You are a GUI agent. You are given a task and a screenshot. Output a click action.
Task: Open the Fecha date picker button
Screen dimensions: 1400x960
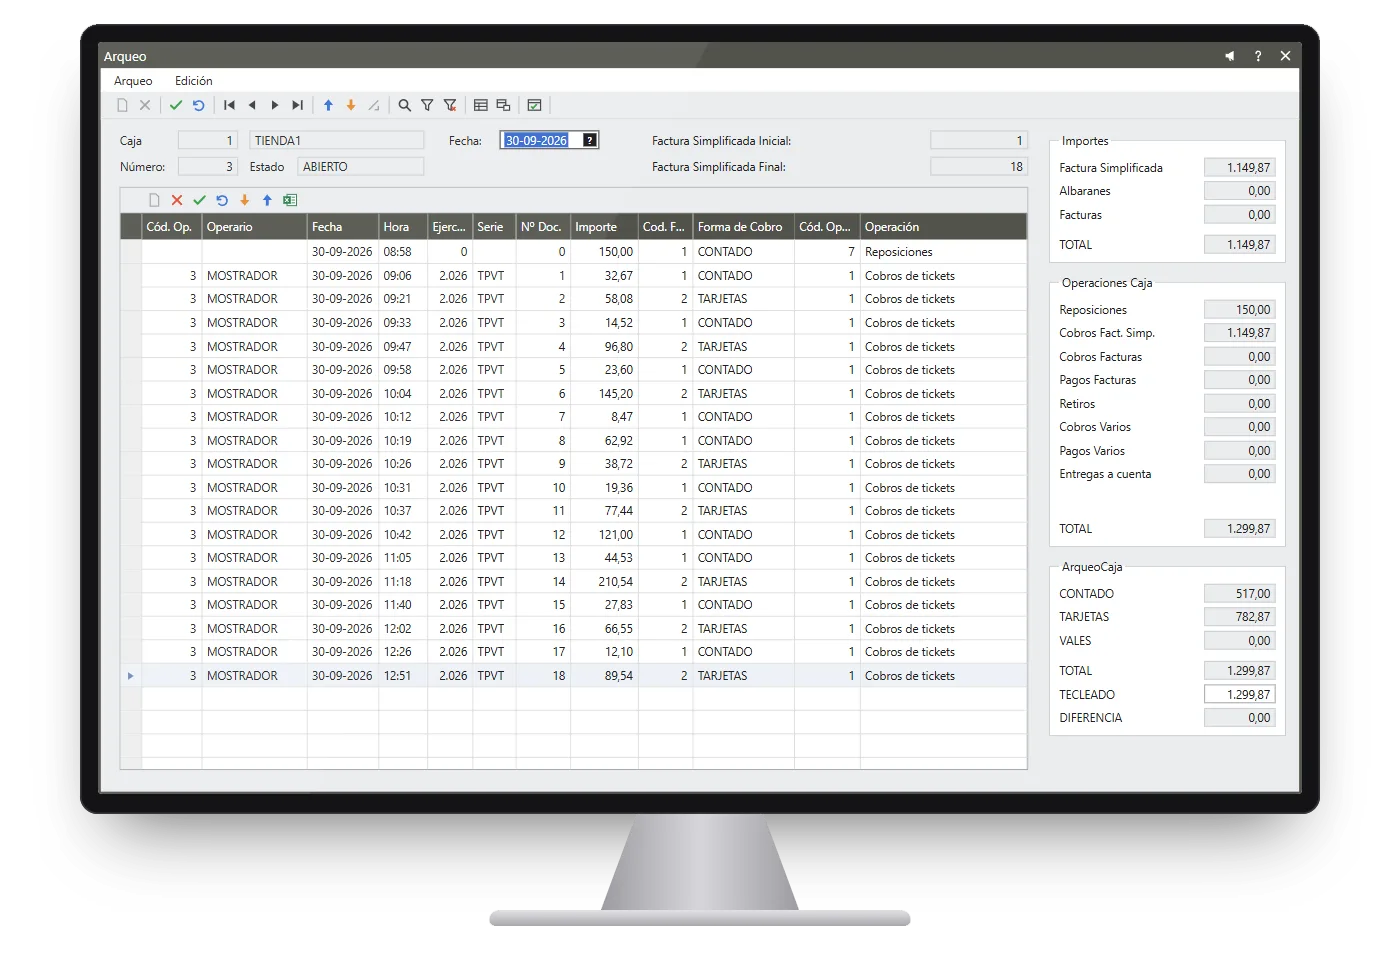[590, 141]
